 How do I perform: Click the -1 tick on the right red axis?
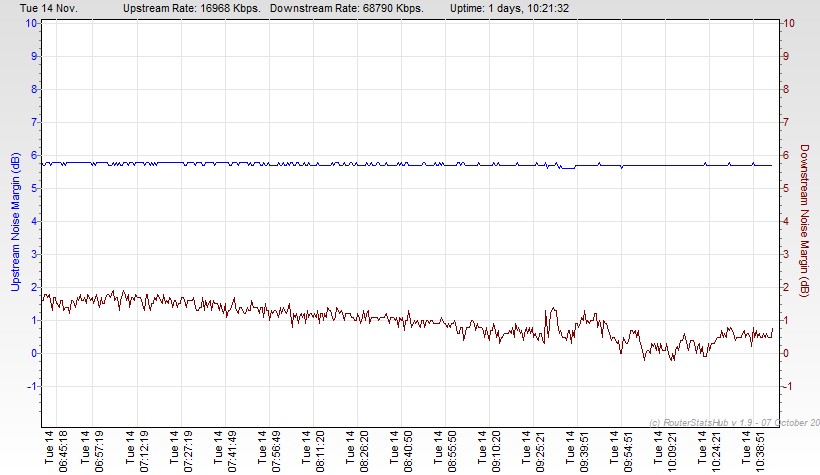pyautogui.click(x=789, y=386)
